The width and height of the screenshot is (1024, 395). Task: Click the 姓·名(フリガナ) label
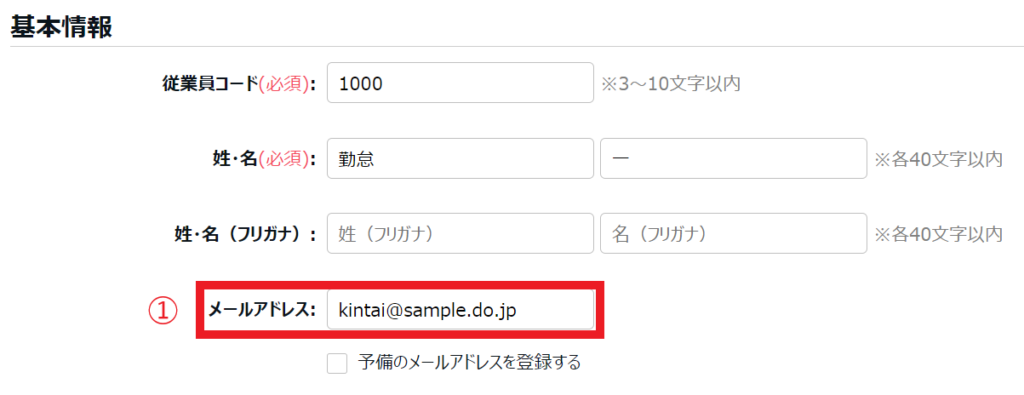click(x=242, y=234)
